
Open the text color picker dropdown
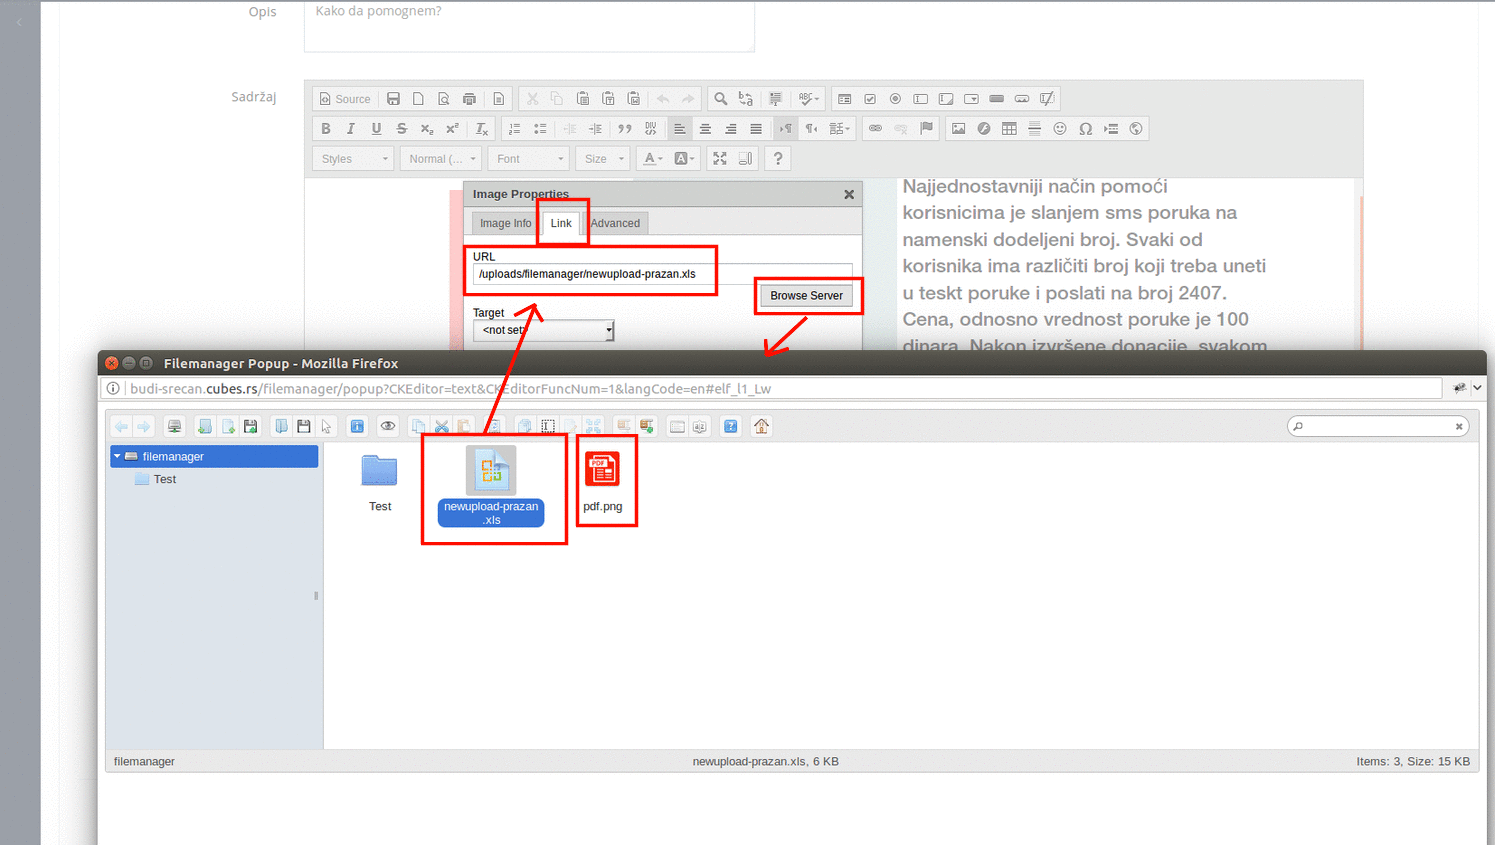point(653,159)
